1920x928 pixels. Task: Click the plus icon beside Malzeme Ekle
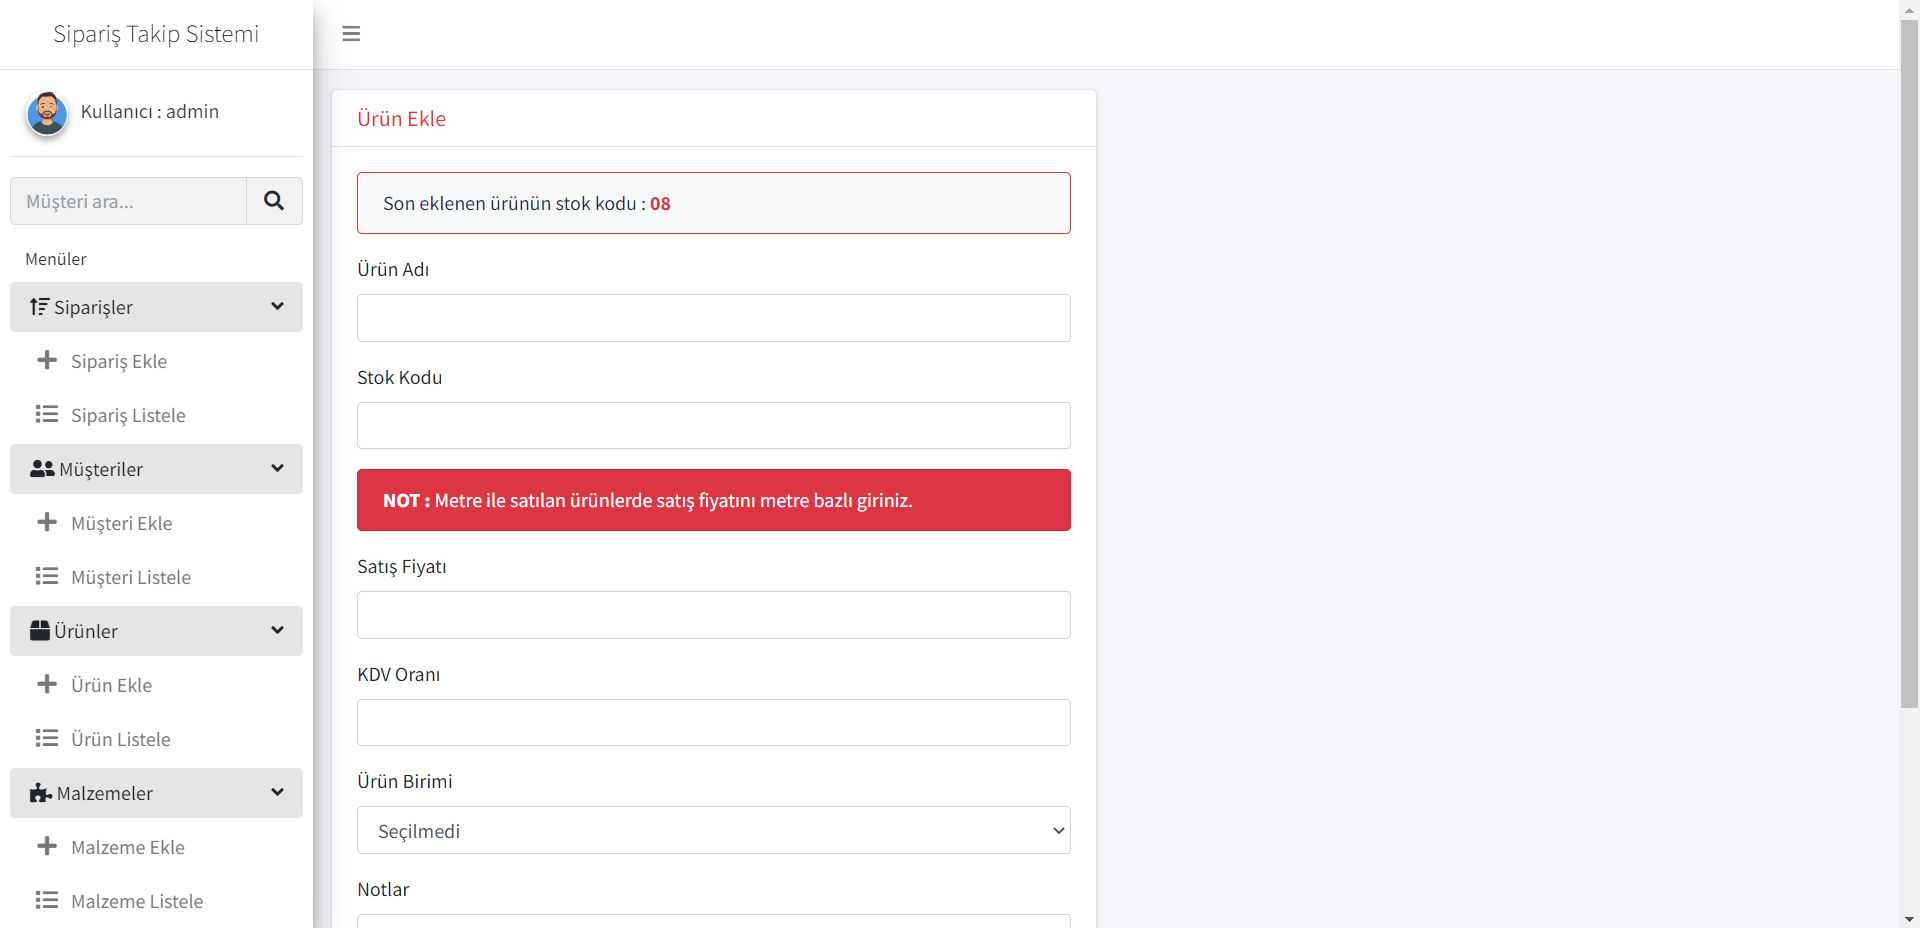click(47, 846)
